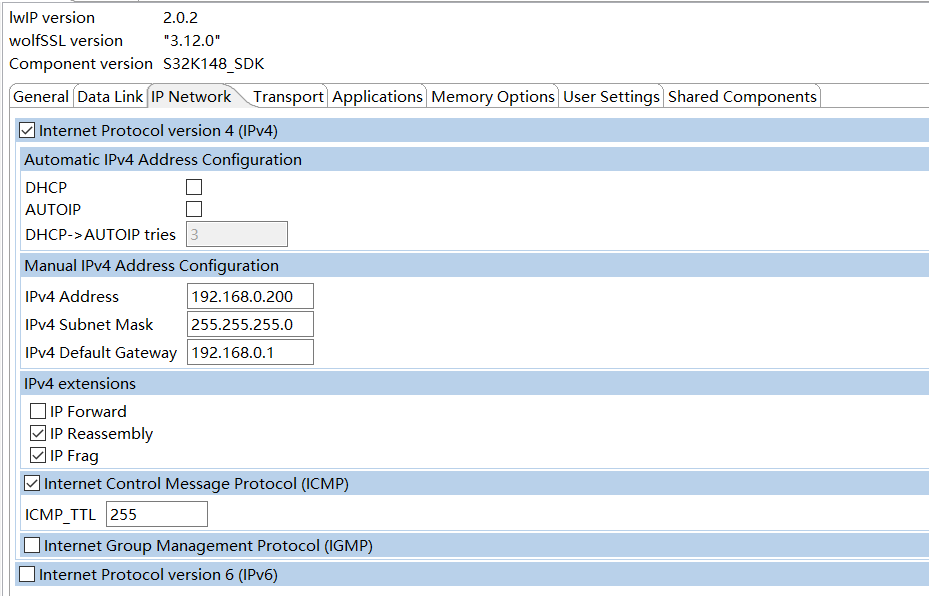Uncheck the IP Reassembly option
929x596 pixels.
(x=38, y=434)
